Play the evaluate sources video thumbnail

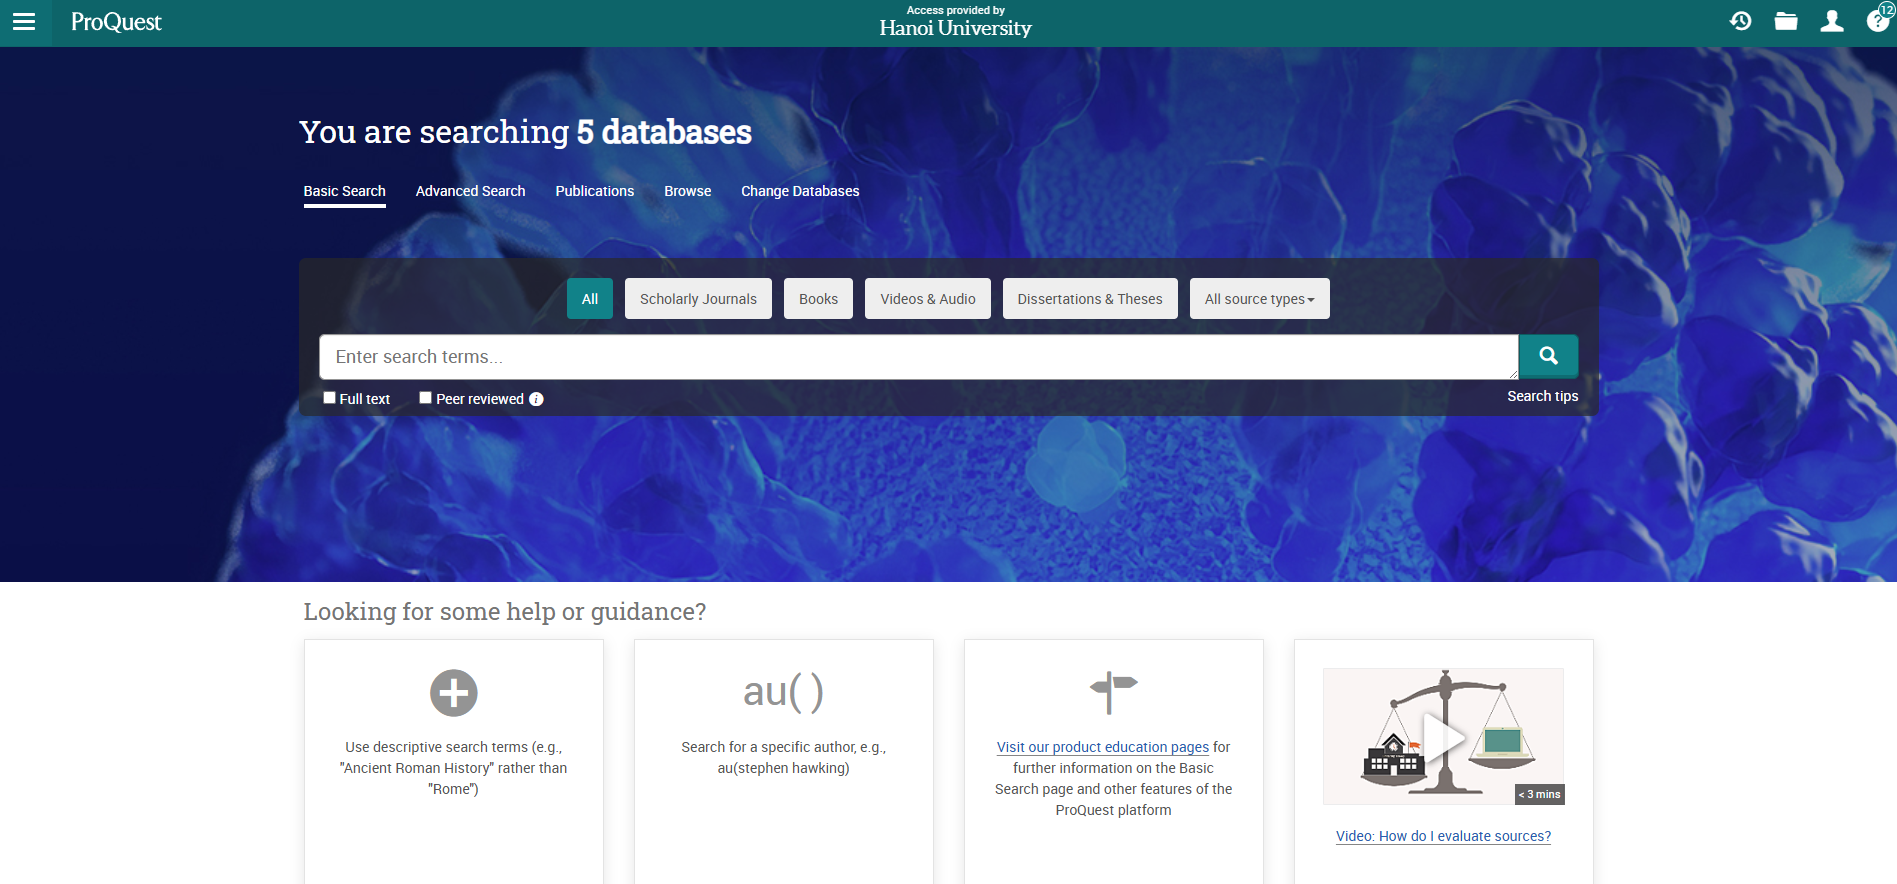(1443, 737)
